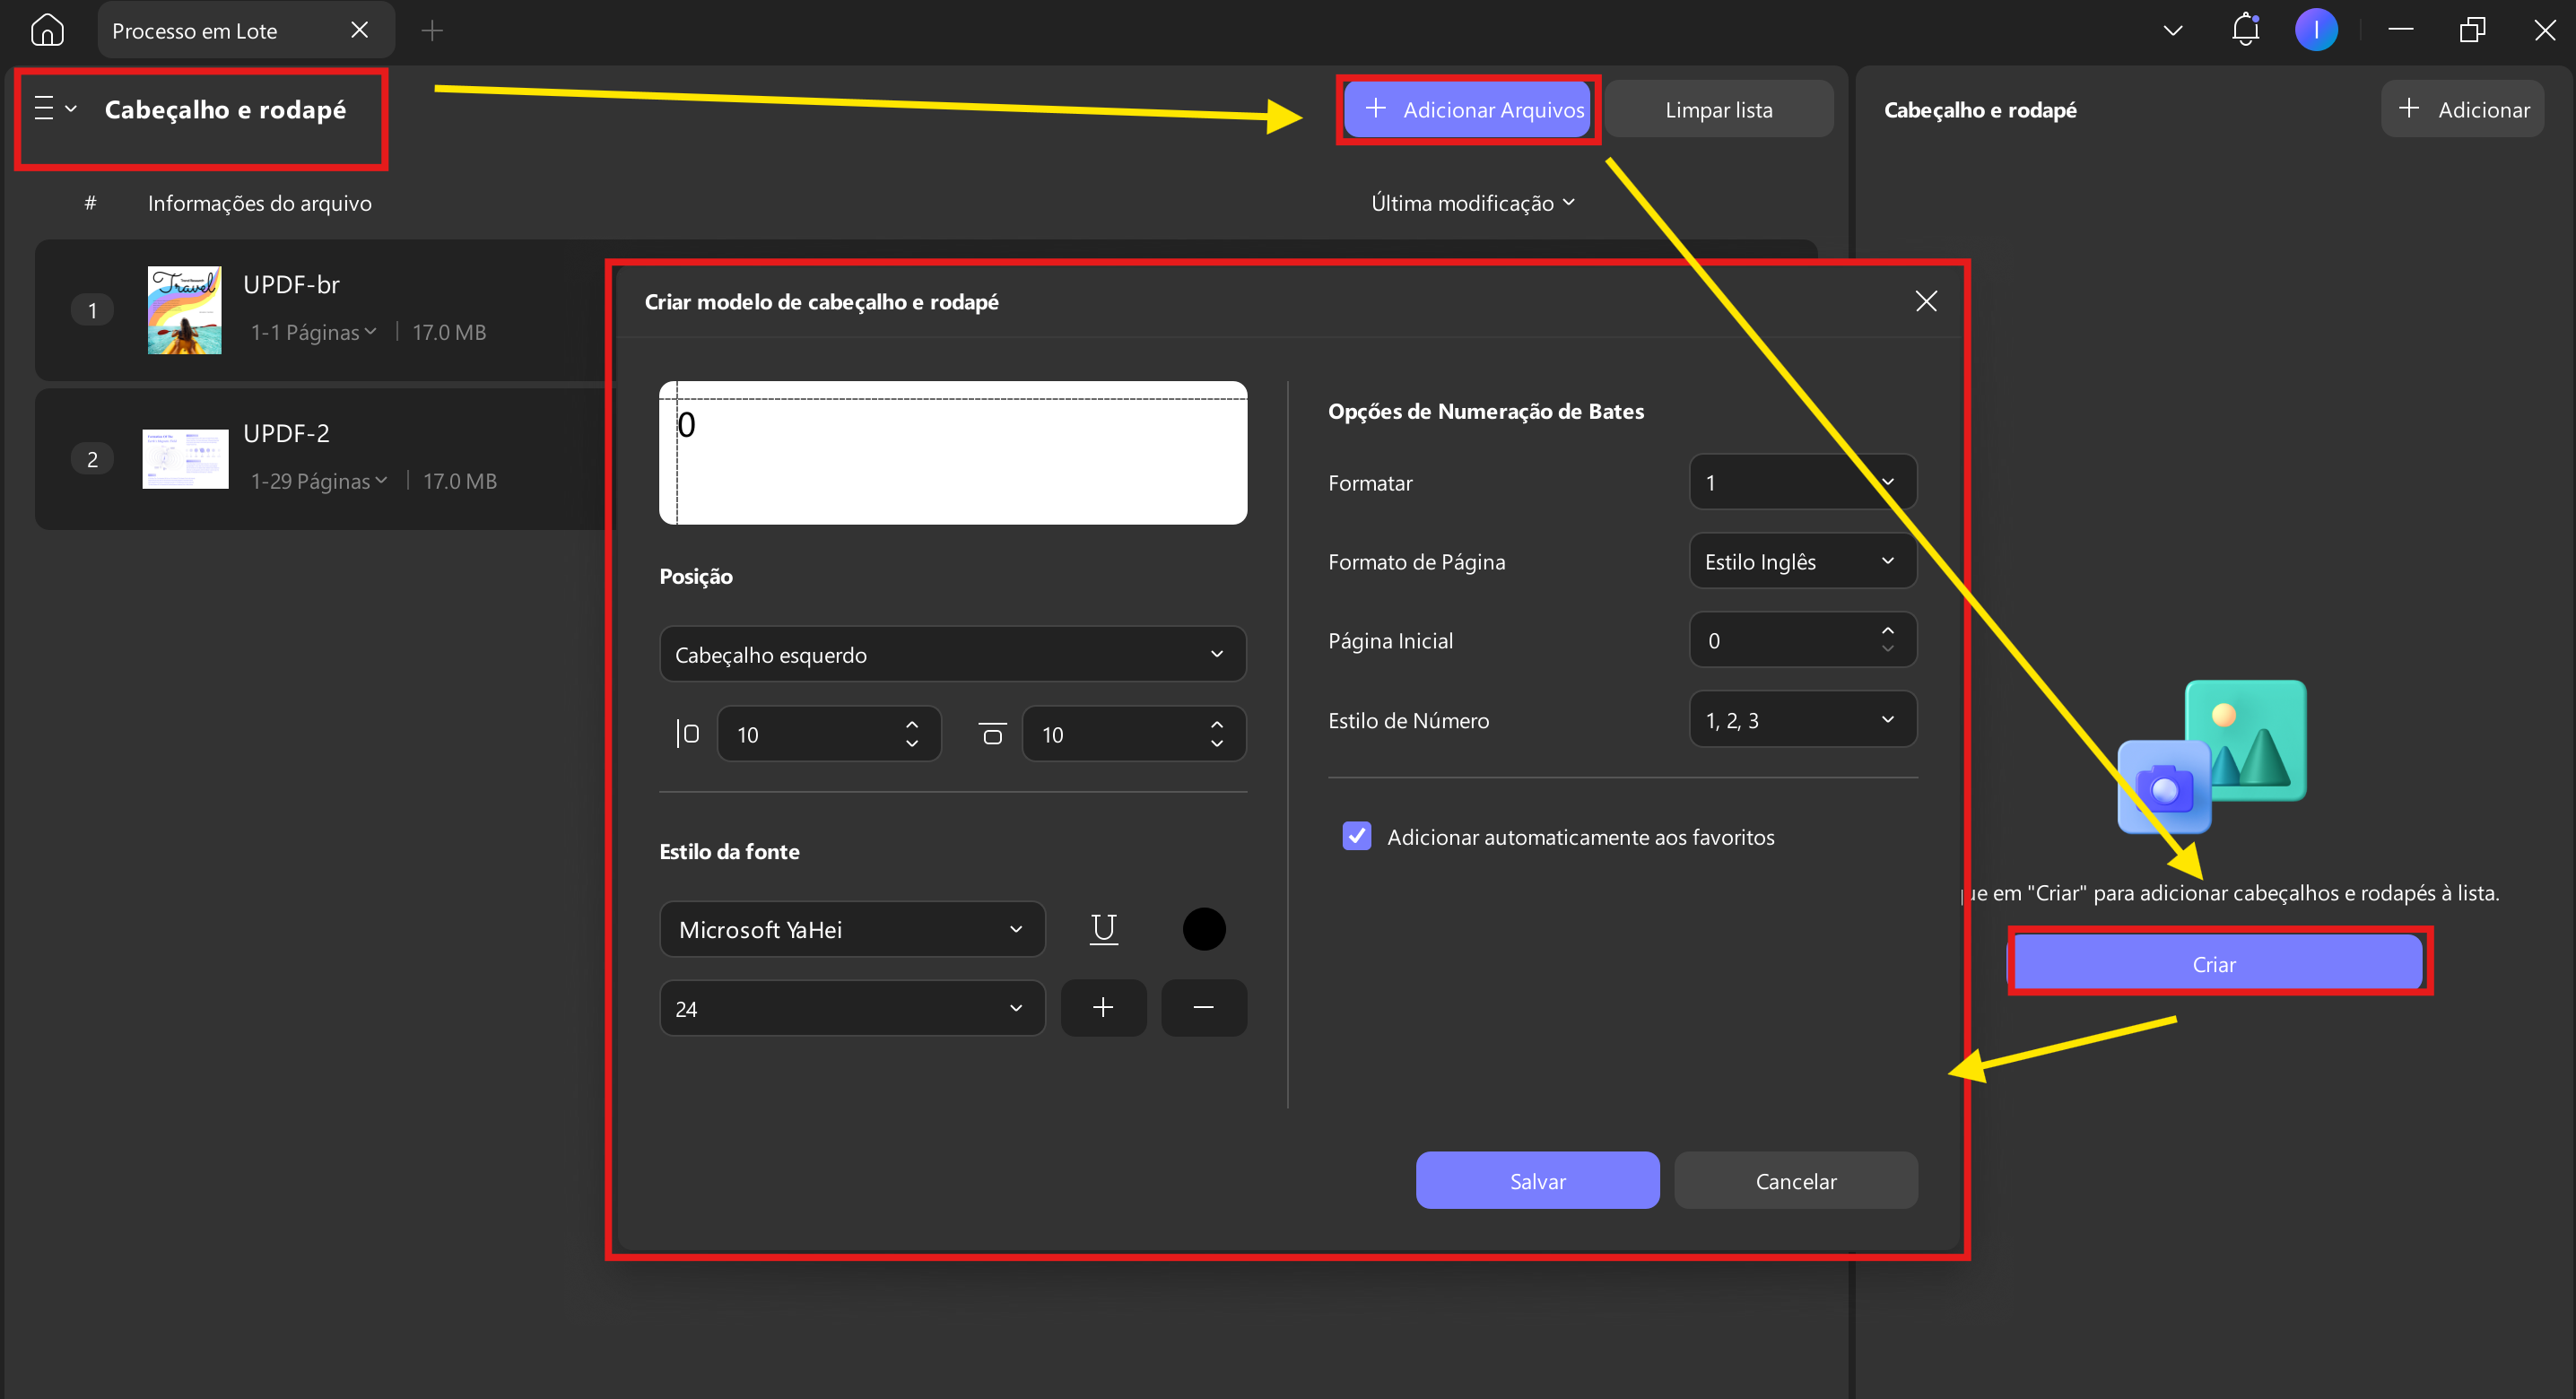
Task: Open the batch tool list menu icon
Action: click(x=54, y=108)
